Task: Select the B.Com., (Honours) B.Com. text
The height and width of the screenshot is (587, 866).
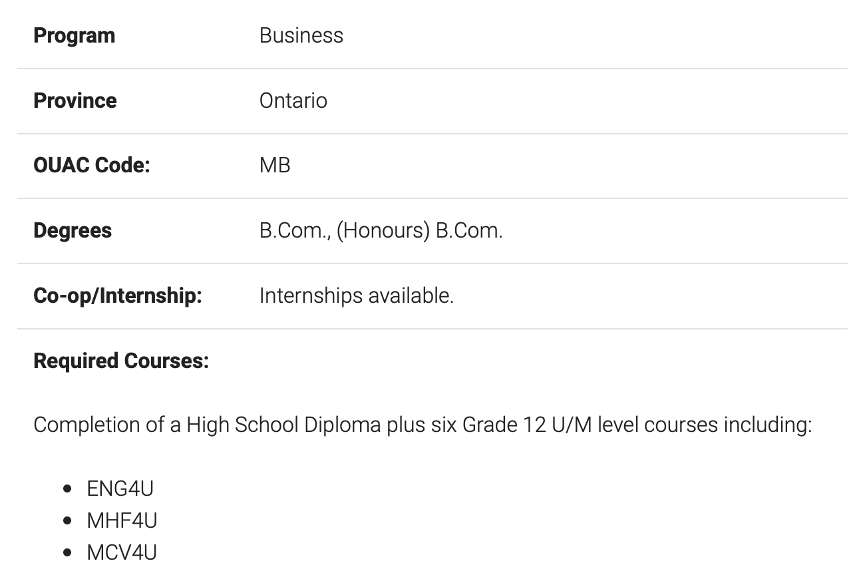Action: pos(381,231)
